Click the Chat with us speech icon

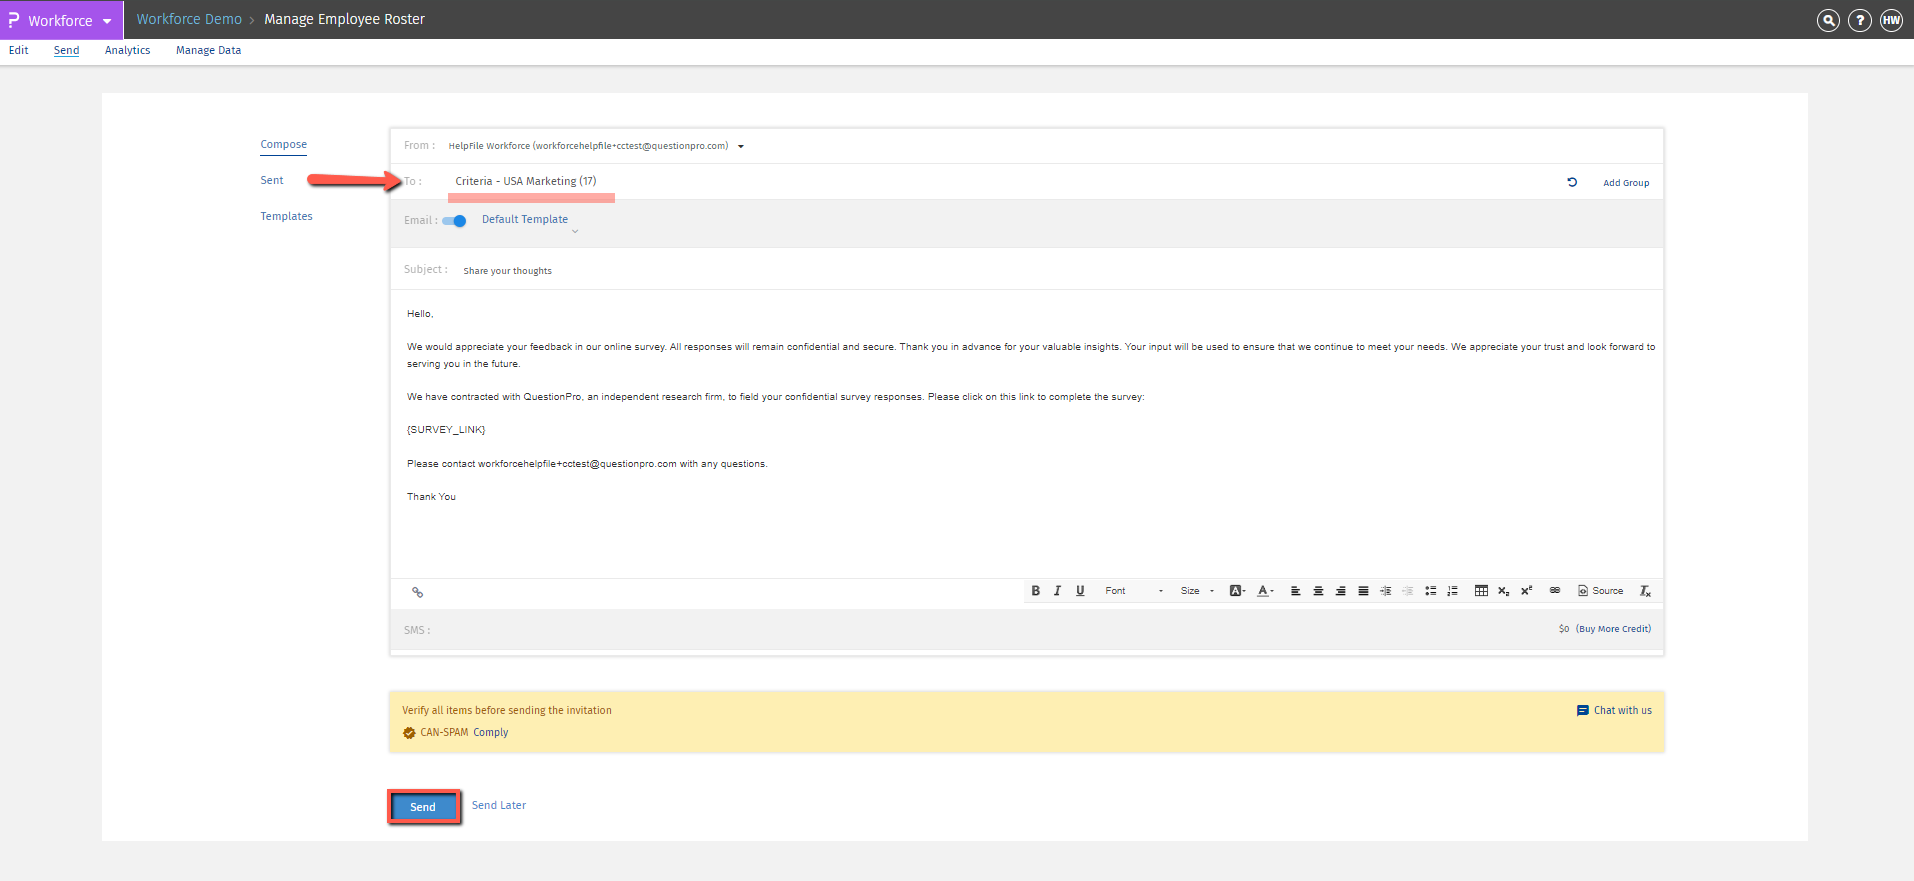click(1583, 711)
